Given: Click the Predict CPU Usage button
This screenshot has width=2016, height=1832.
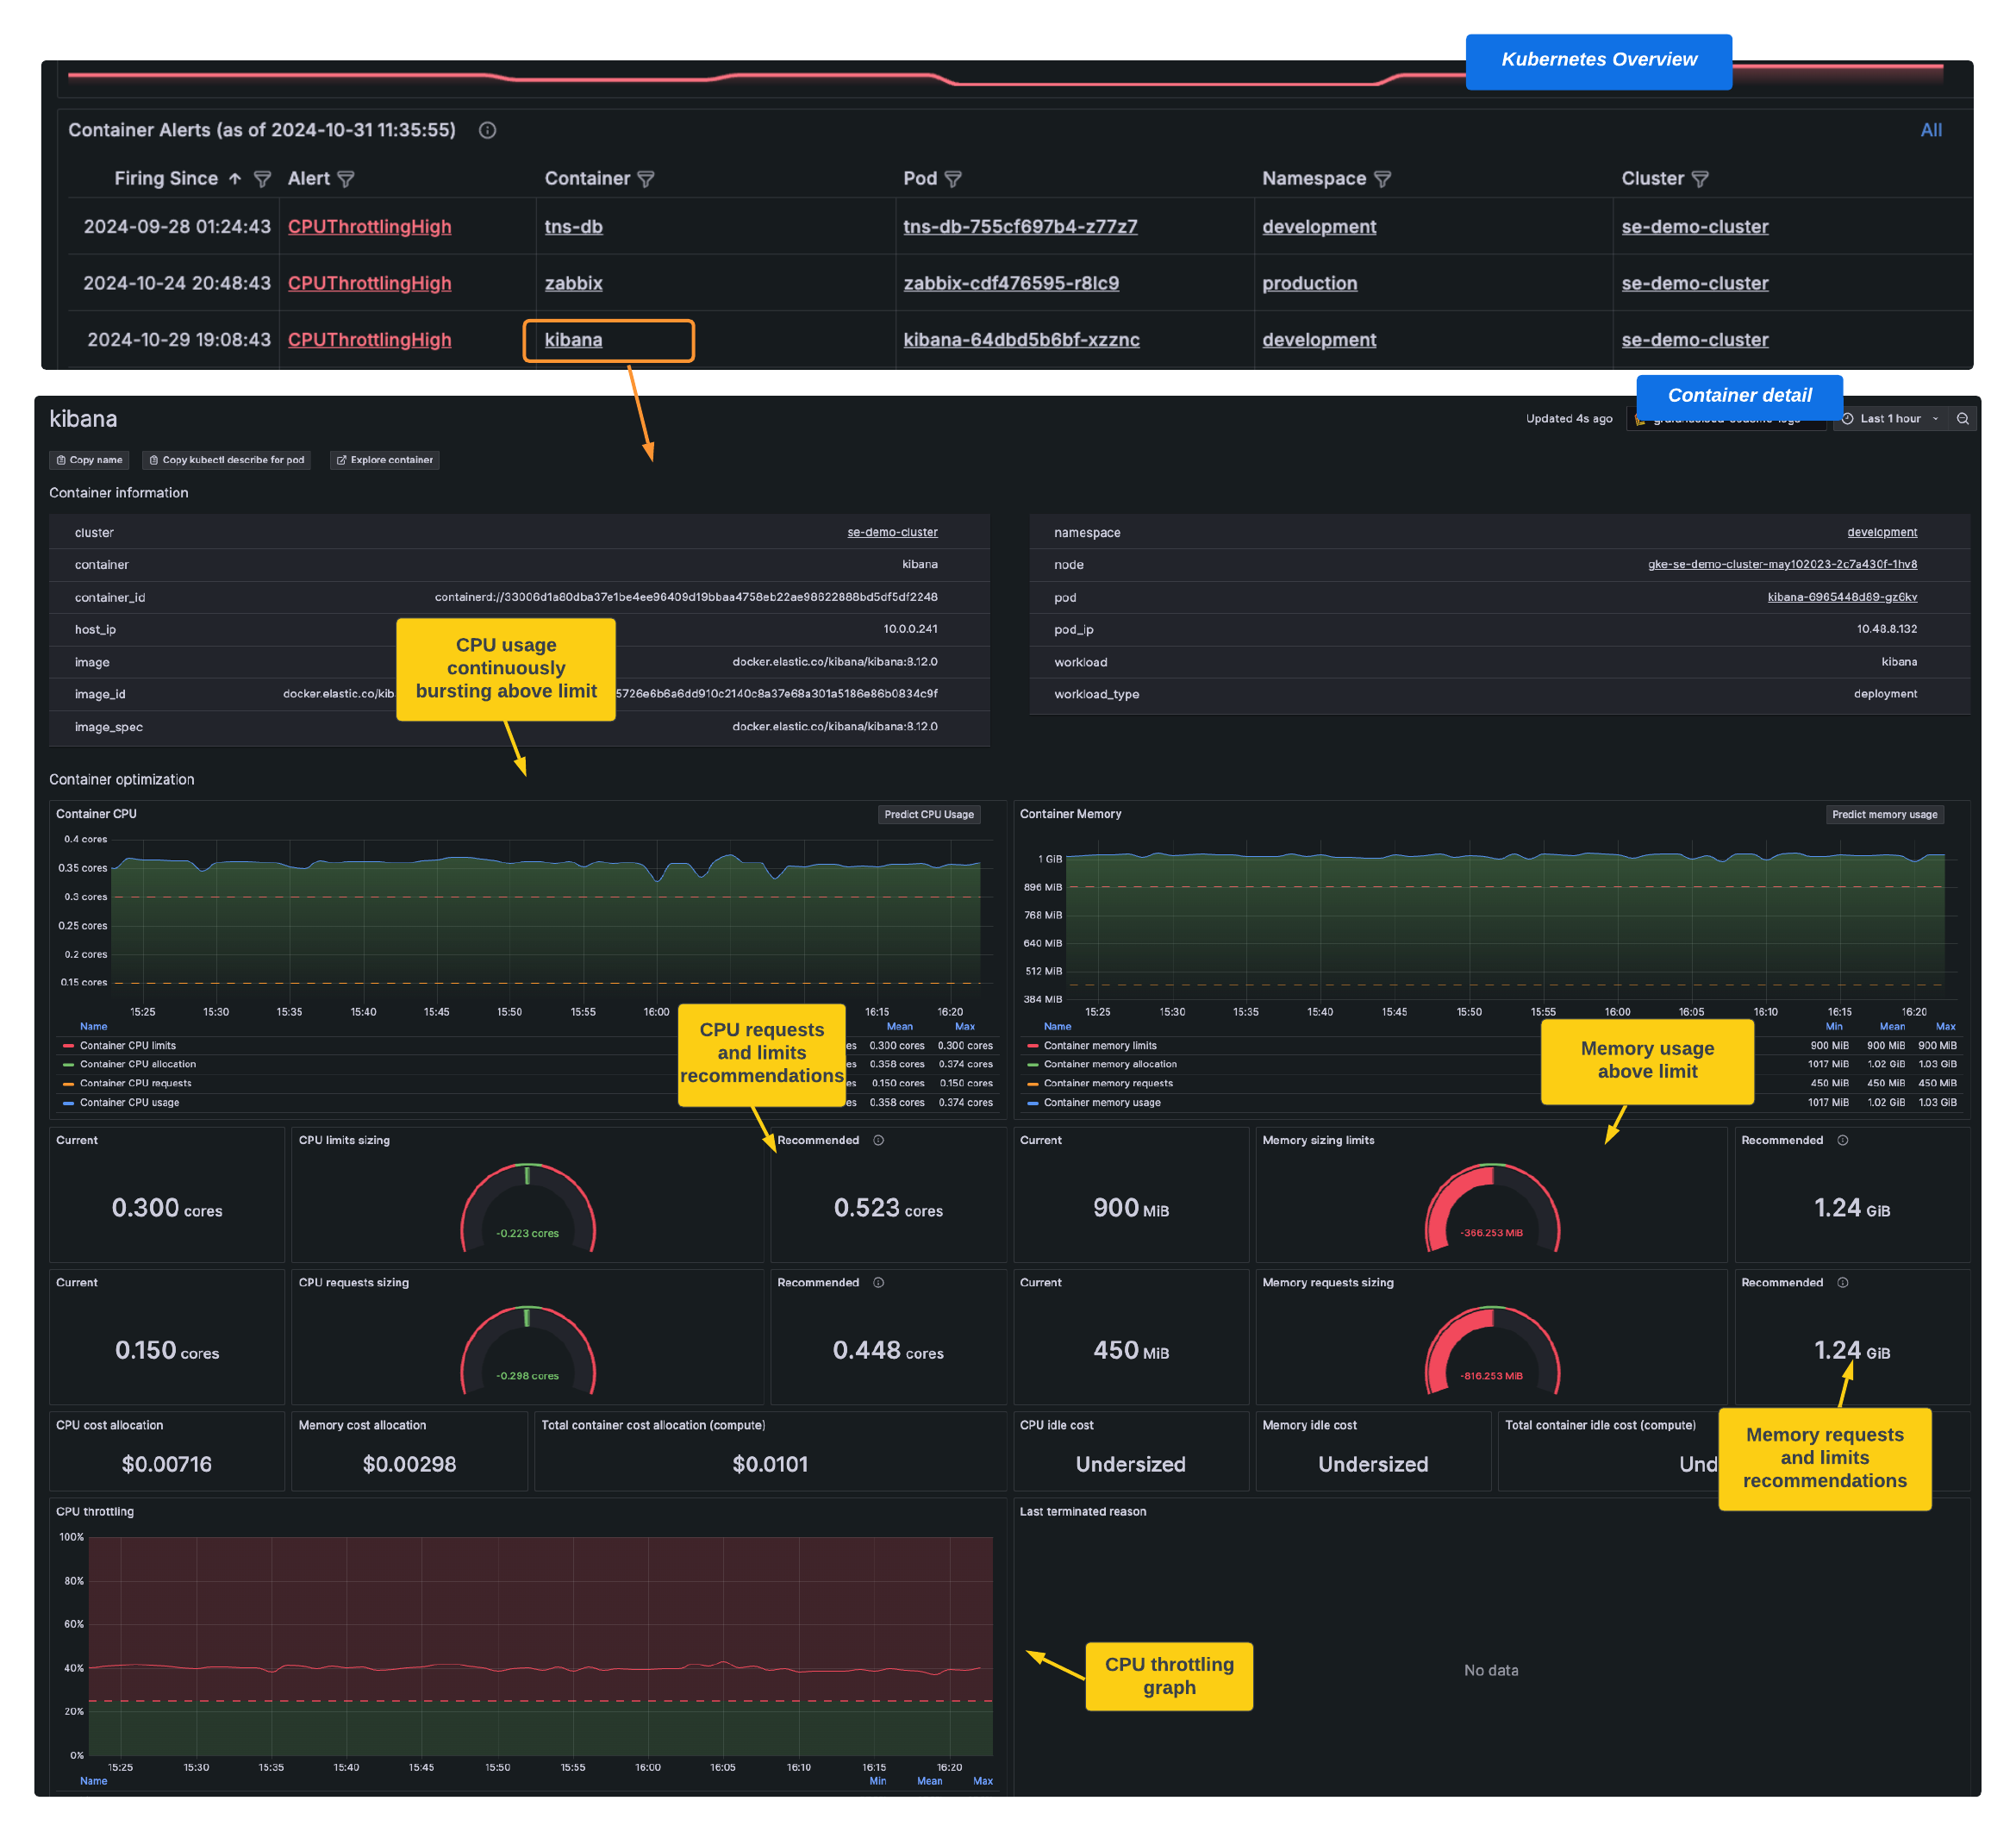Looking at the screenshot, I should 928,814.
